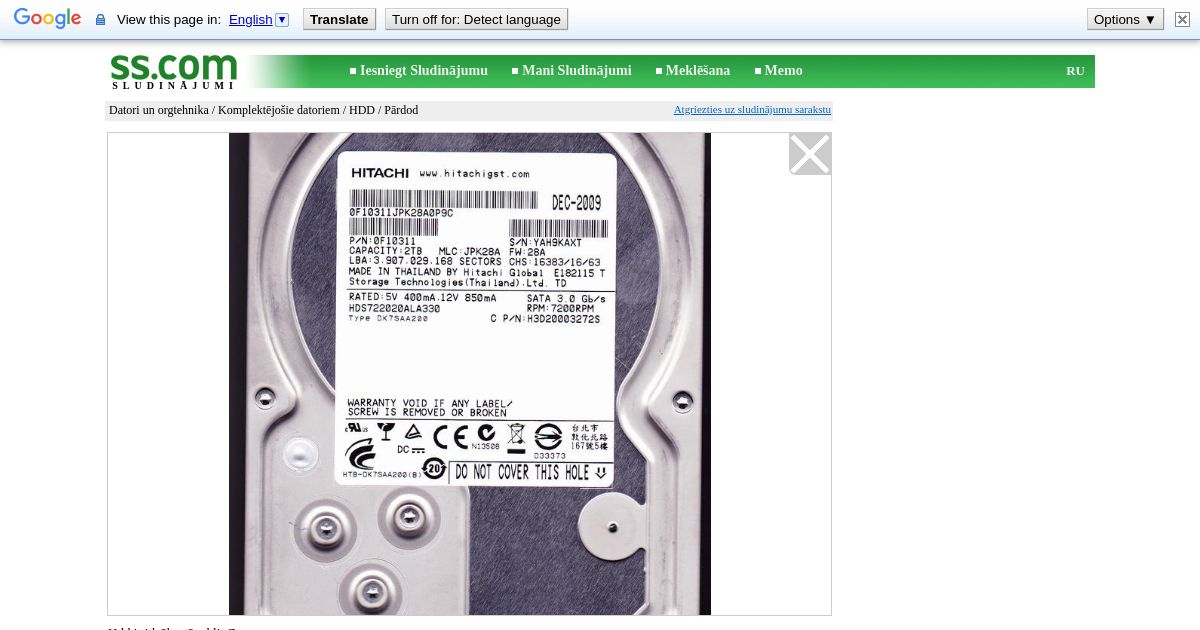The height and width of the screenshot is (630, 1200).
Task: Click Atgriezties uz sludinājumu sarakstu link
Action: [x=752, y=110]
